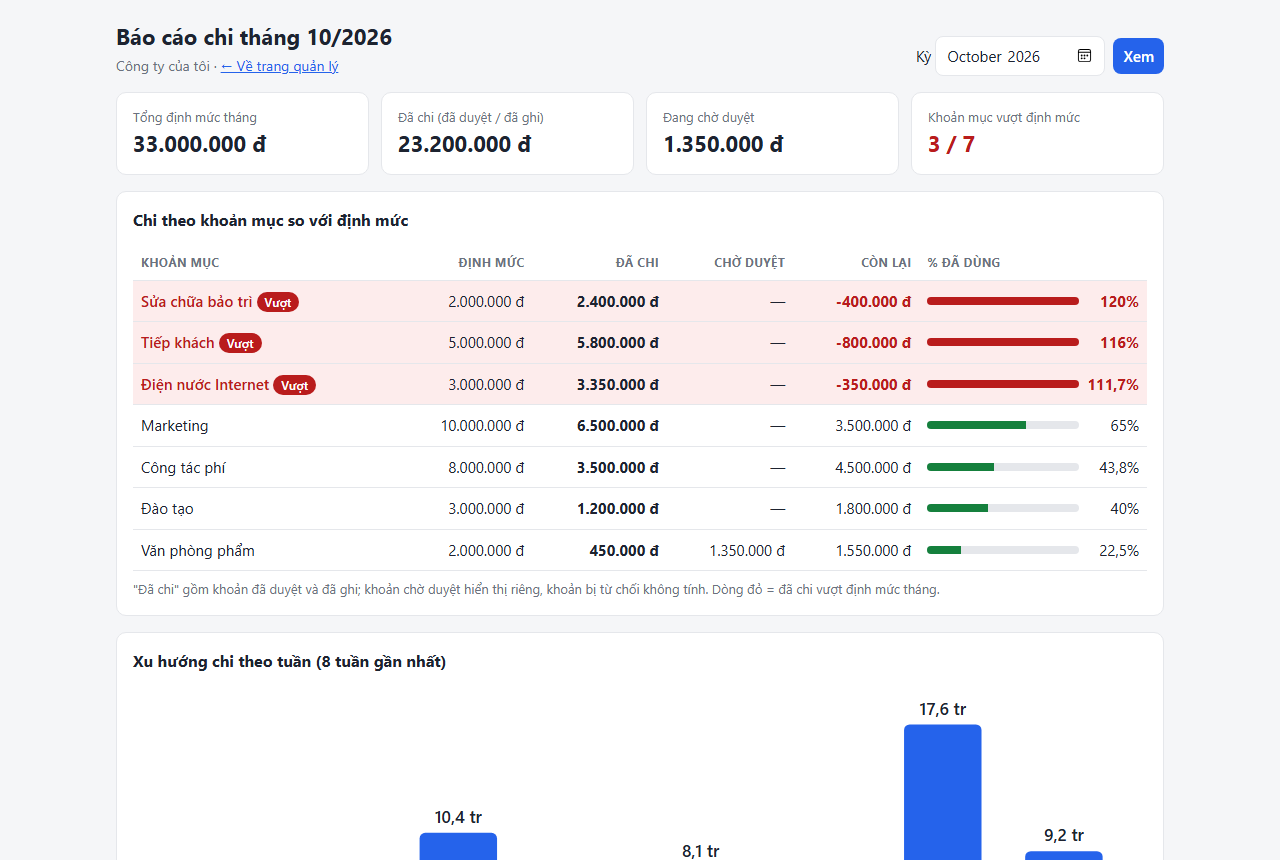Select the 'Công tác phí' row label
The height and width of the screenshot is (860, 1280).
point(183,468)
